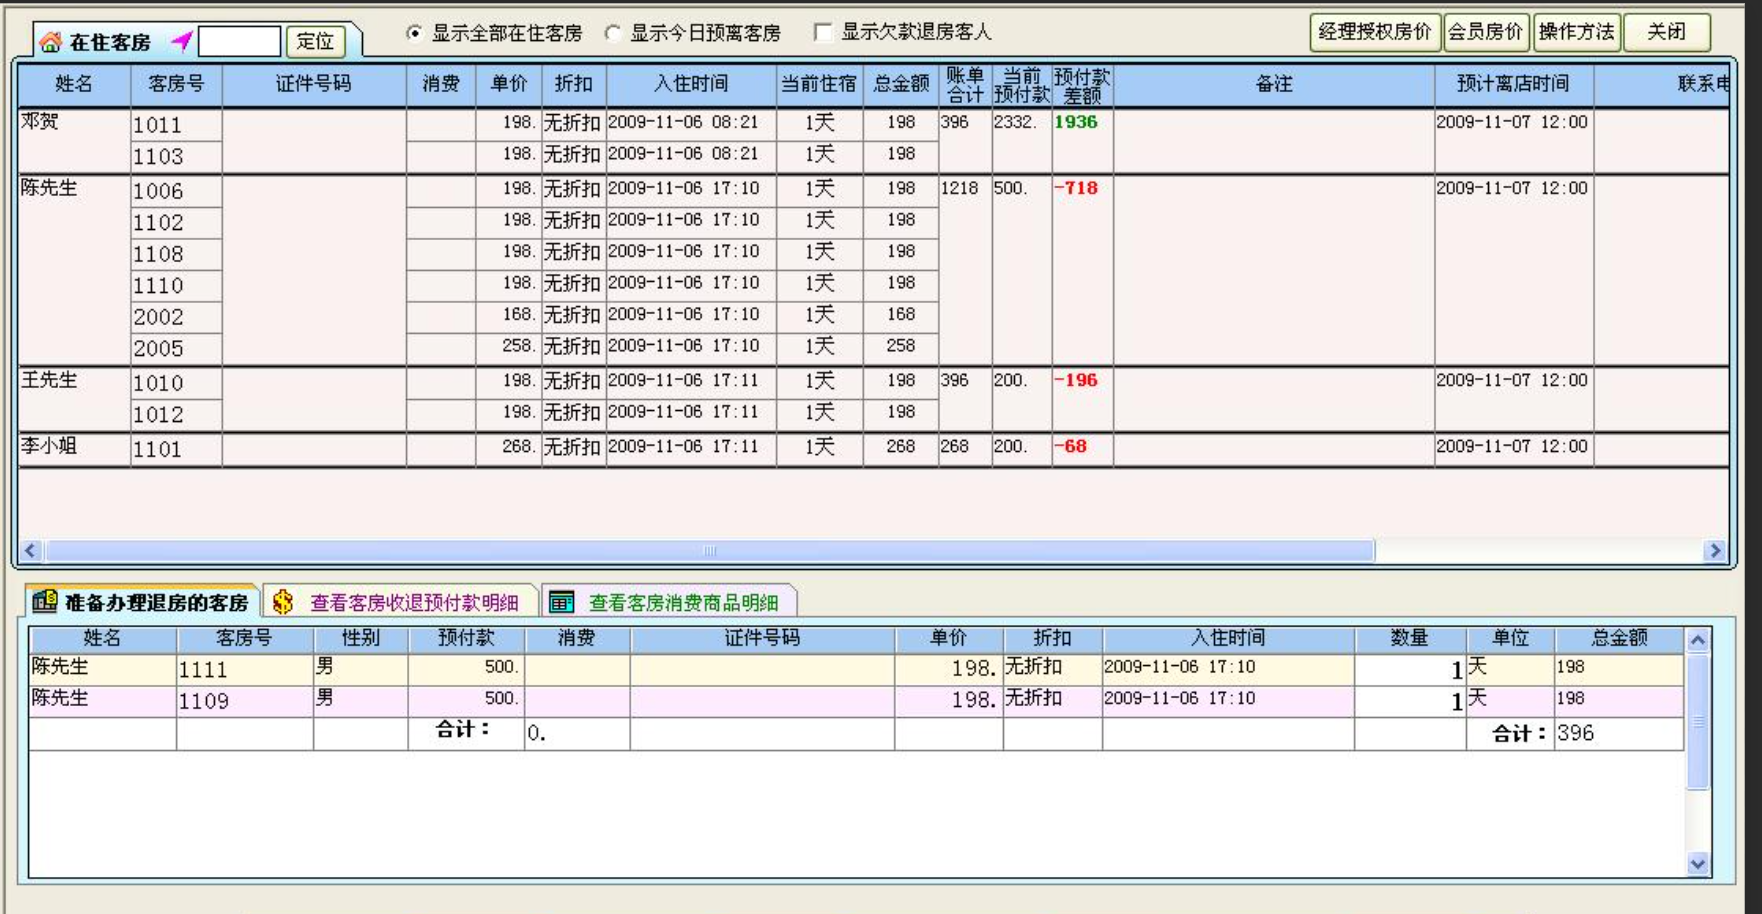Click unit price 168 for room 2002
Screen dimensions: 1762x914
click(518, 314)
